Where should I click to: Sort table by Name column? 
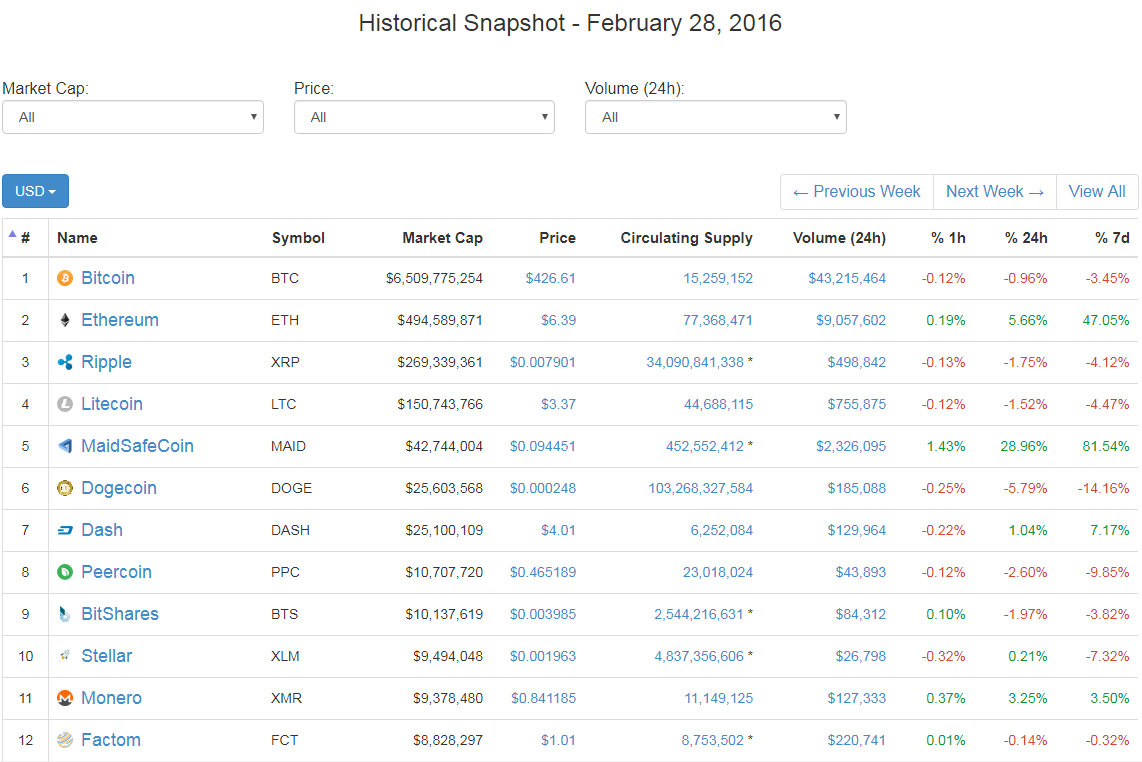(77, 238)
